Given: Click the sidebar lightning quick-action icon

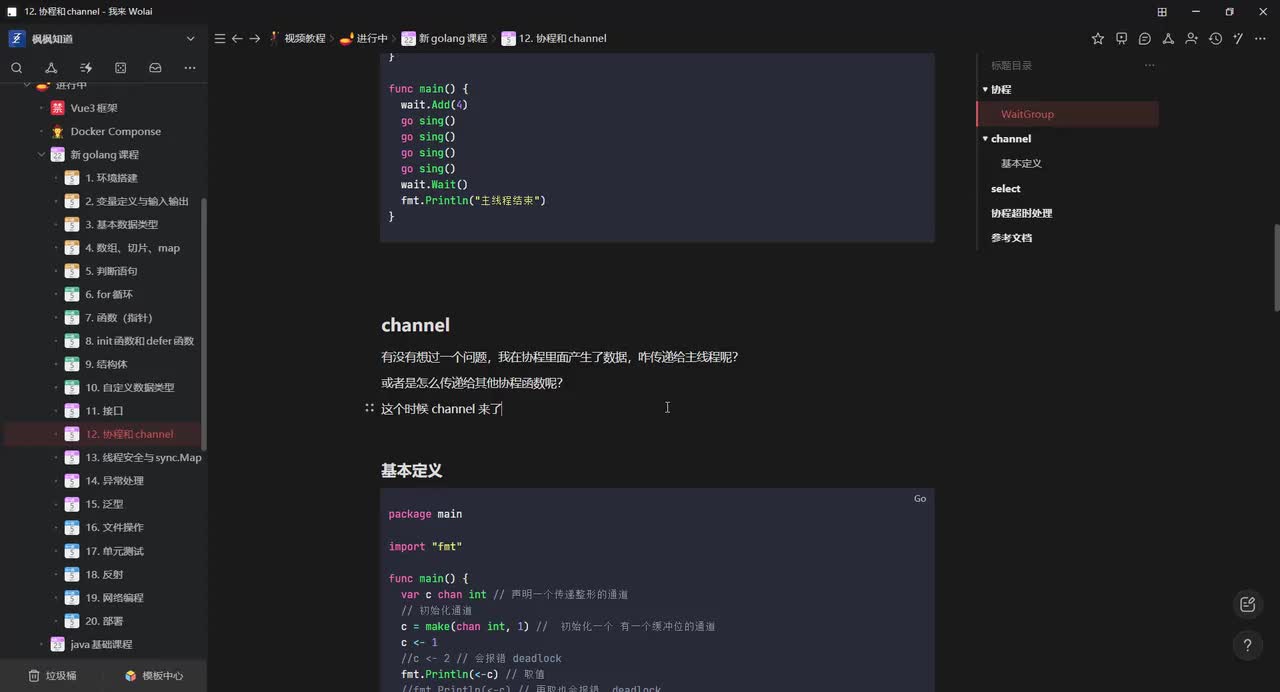Looking at the screenshot, I should [x=86, y=68].
